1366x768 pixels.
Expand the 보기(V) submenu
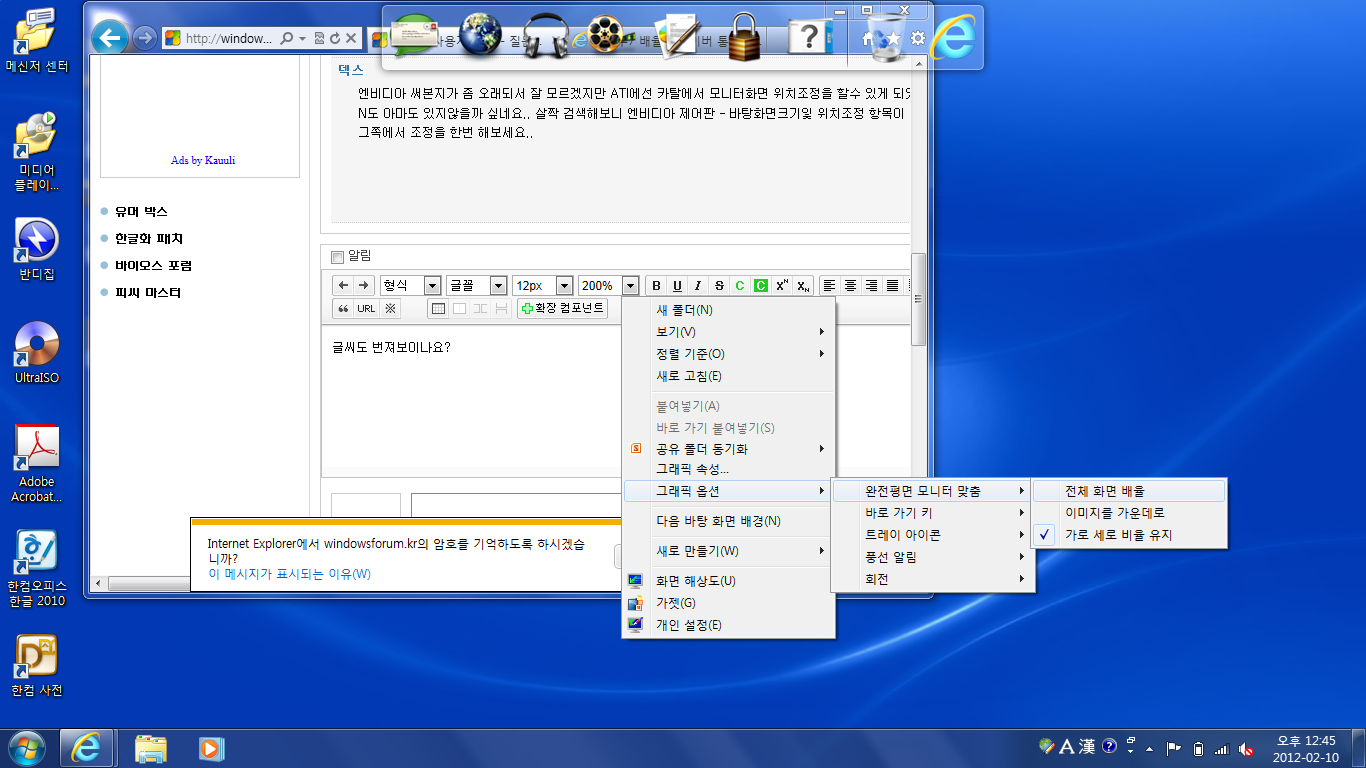pyautogui.click(x=728, y=332)
